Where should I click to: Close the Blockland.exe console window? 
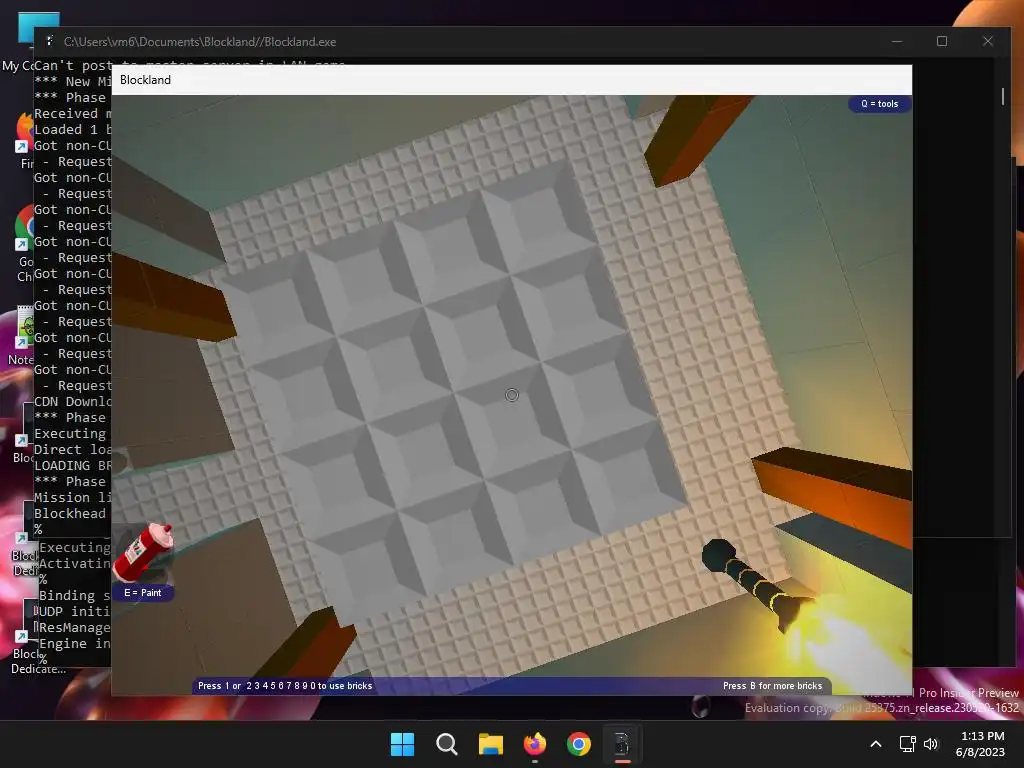[x=987, y=41]
